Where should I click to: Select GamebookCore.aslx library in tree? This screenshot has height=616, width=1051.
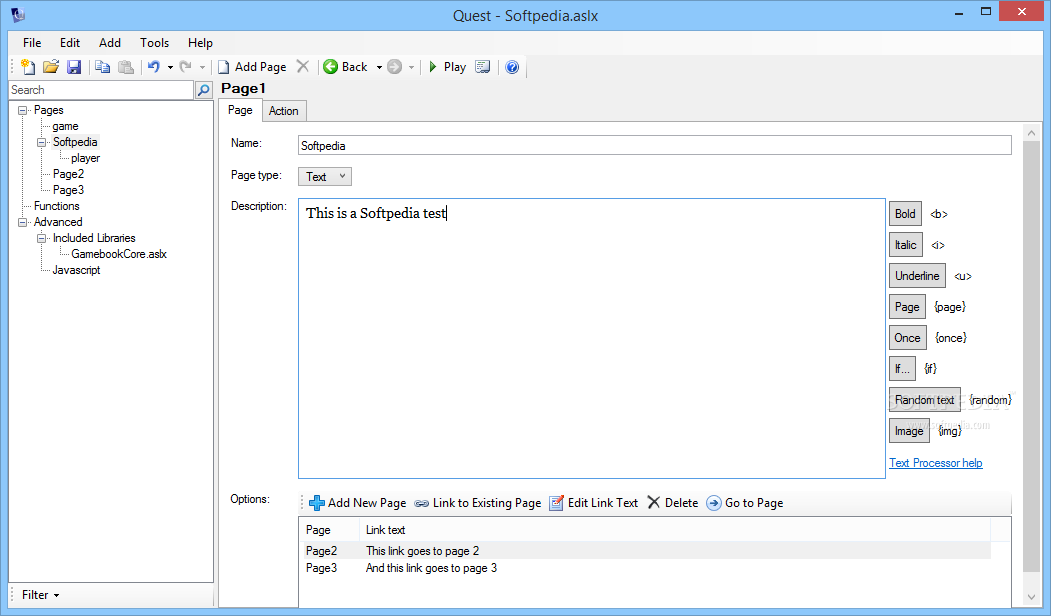pos(119,254)
